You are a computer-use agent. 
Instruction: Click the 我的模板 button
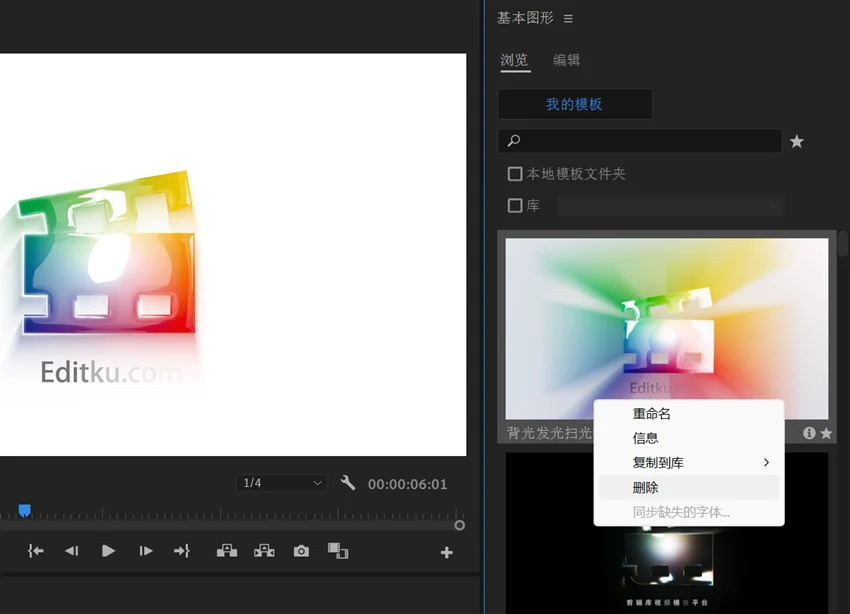click(x=575, y=104)
